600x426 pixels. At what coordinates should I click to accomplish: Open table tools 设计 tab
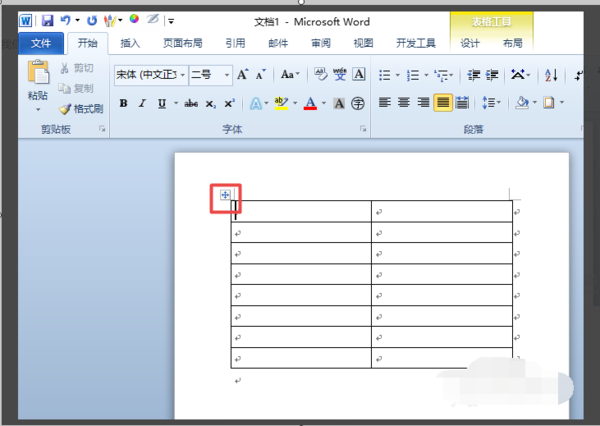coord(470,43)
